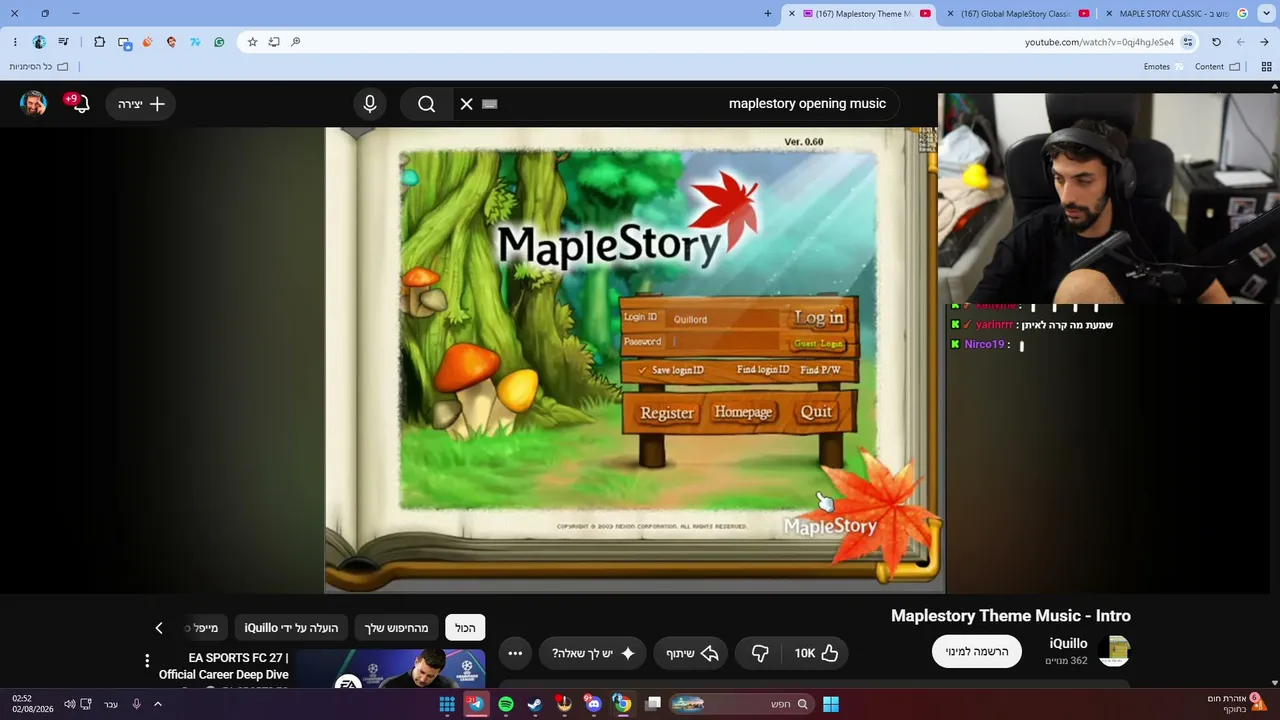
Task: Click the שיתוף share button
Action: pyautogui.click(x=693, y=653)
